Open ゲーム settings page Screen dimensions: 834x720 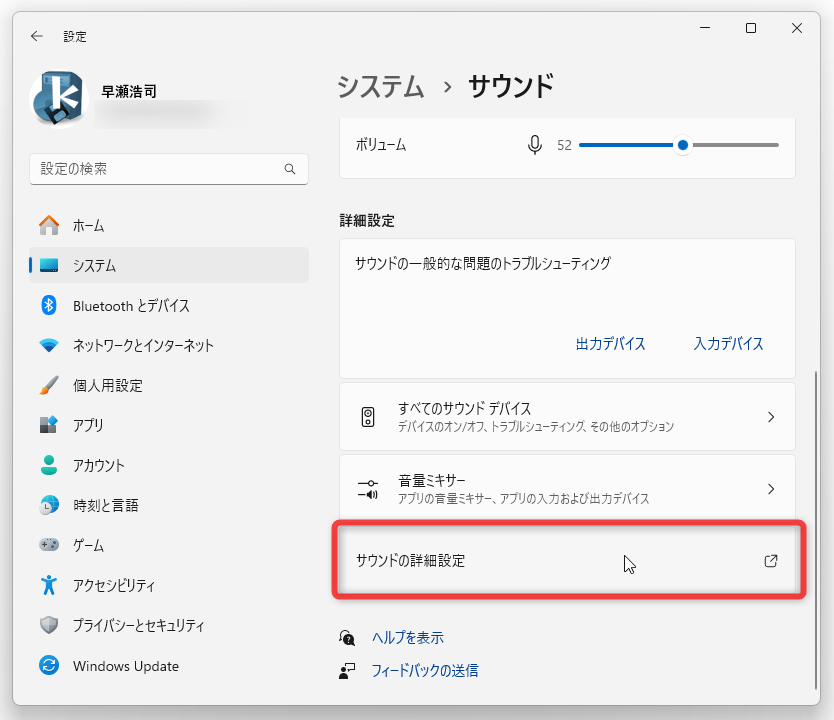click(x=169, y=545)
